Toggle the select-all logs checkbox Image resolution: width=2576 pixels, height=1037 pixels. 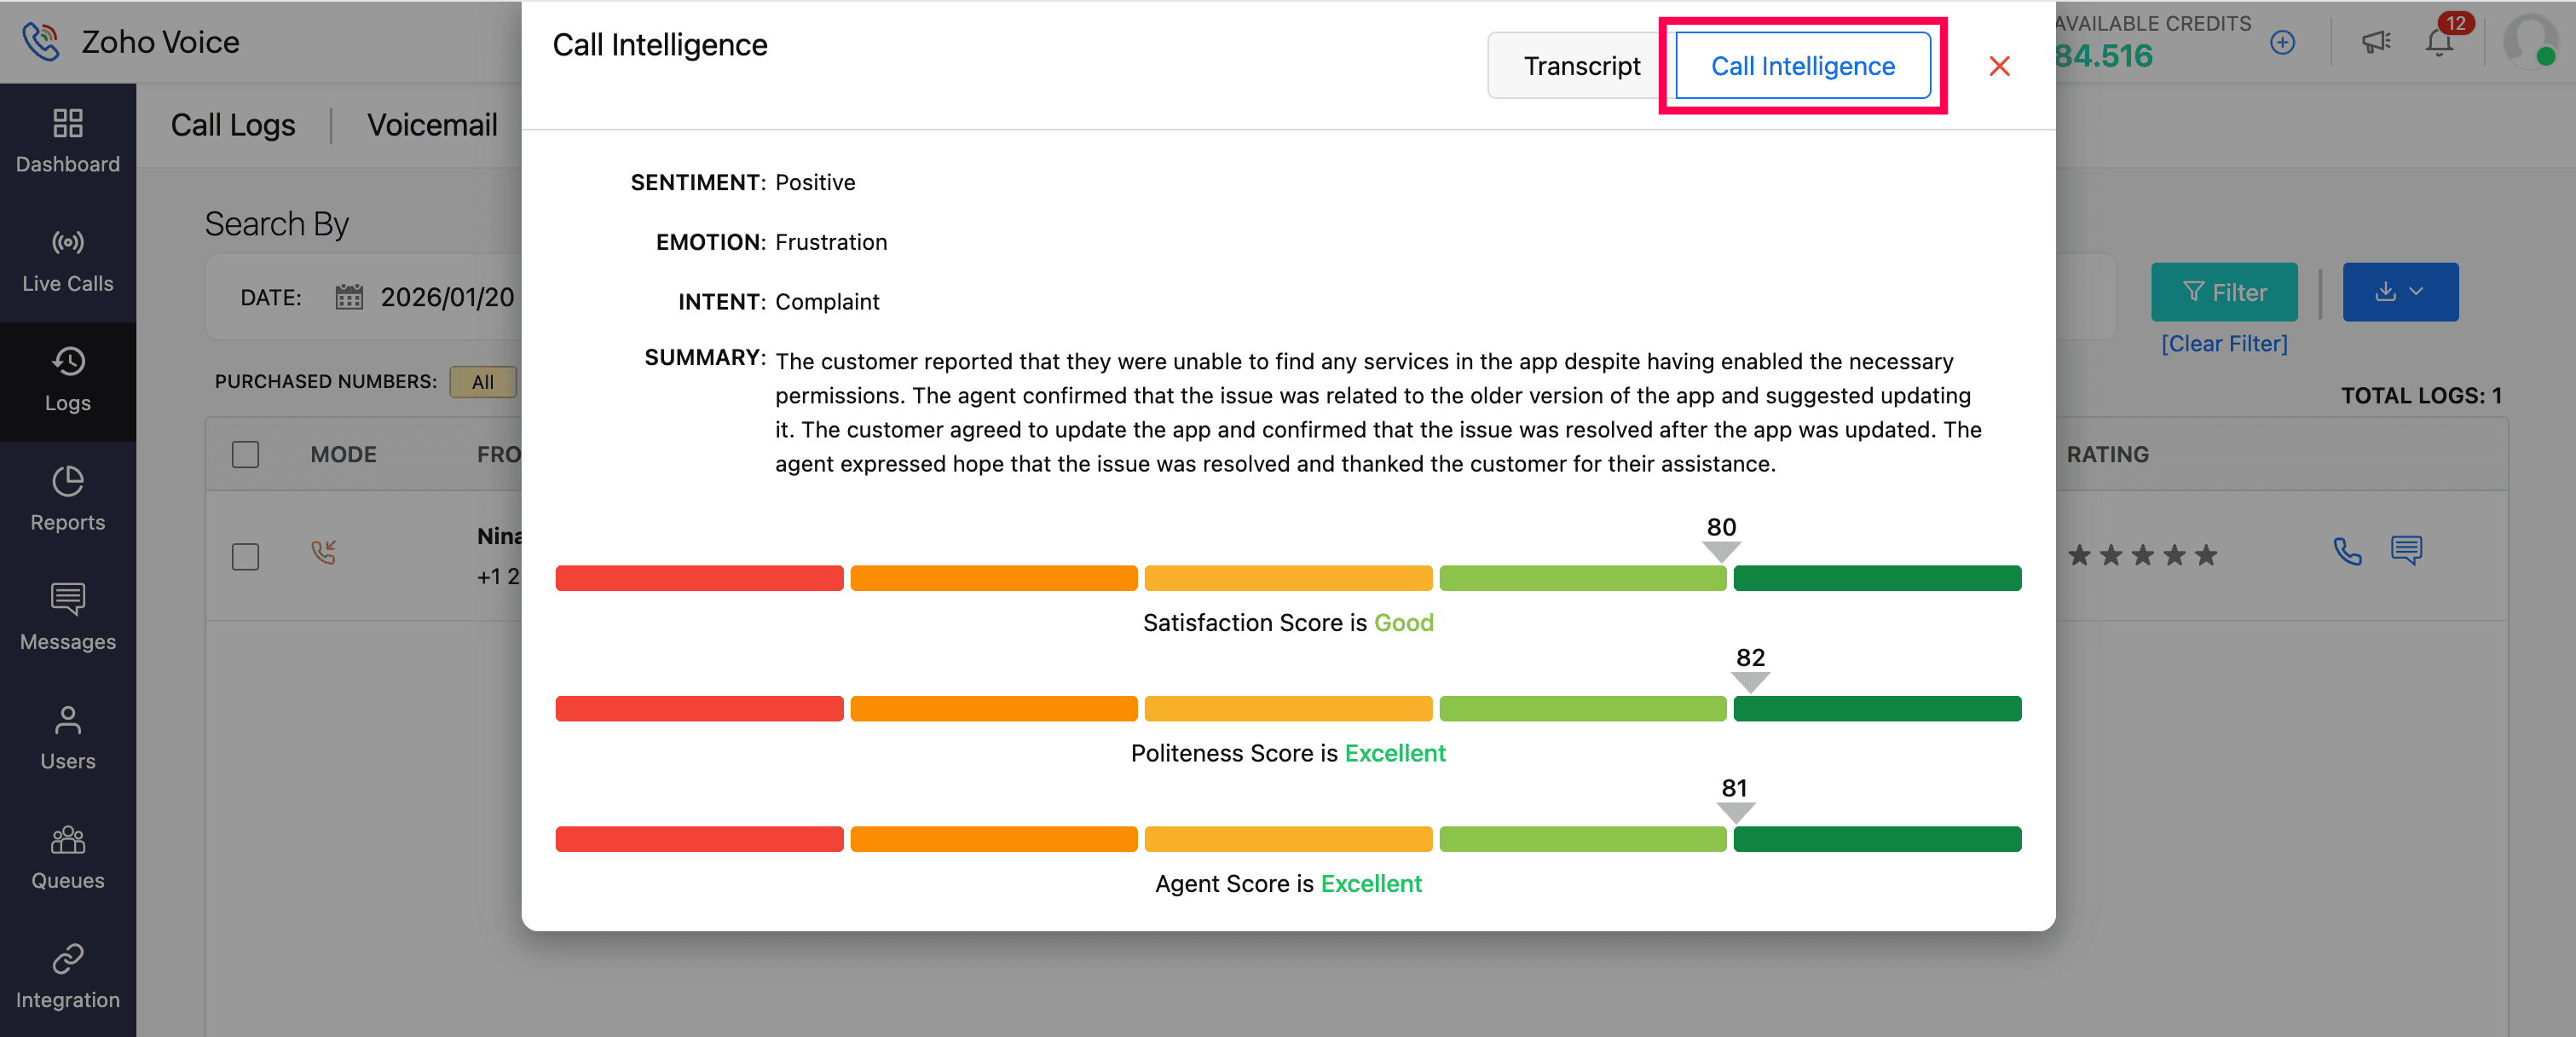[x=245, y=454]
